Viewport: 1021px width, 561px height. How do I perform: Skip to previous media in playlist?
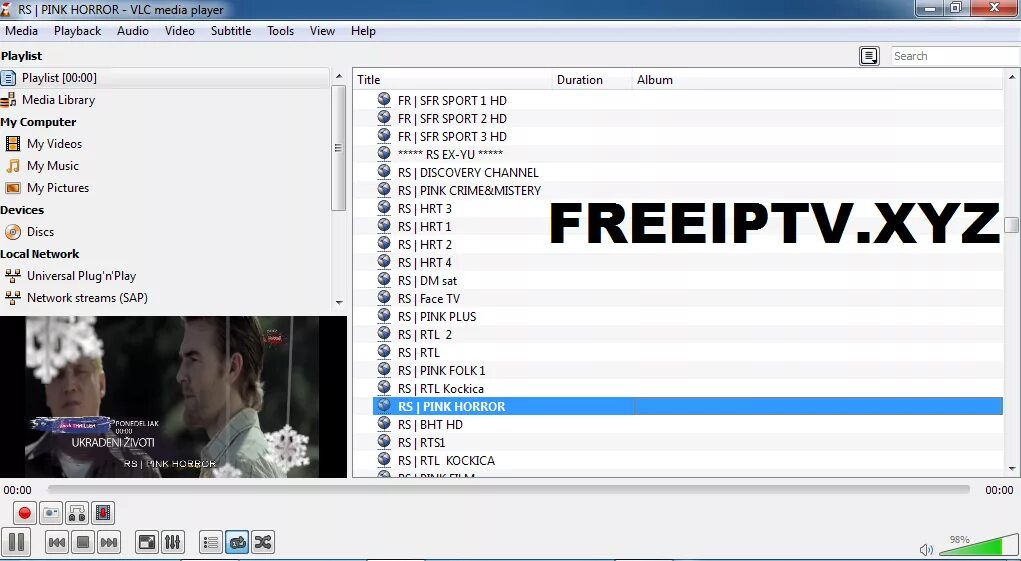point(57,542)
